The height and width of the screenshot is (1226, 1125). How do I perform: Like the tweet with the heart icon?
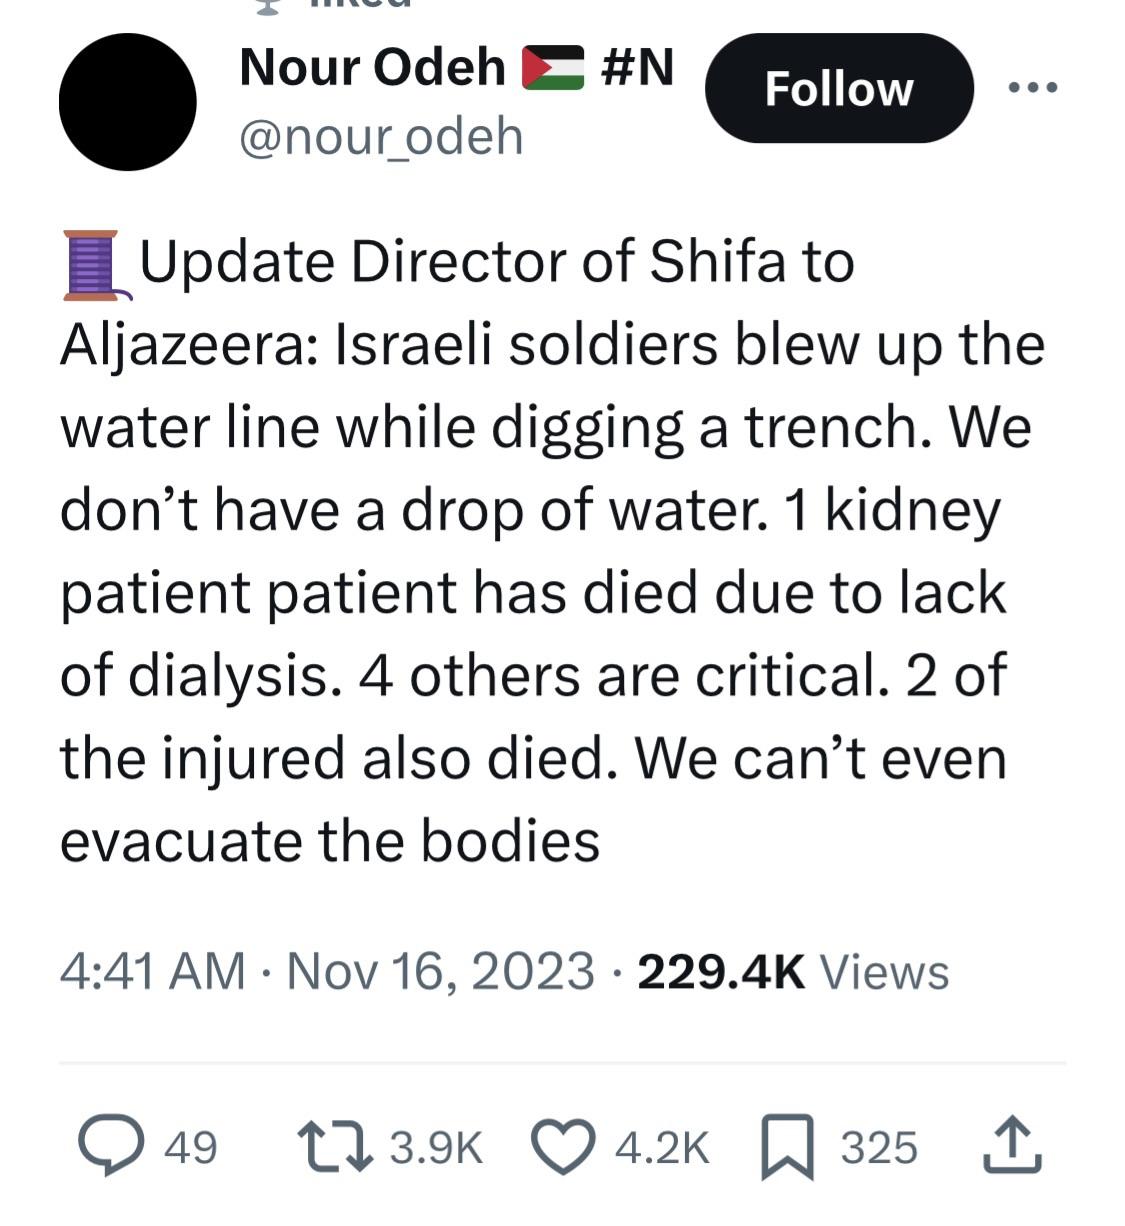point(563,1147)
